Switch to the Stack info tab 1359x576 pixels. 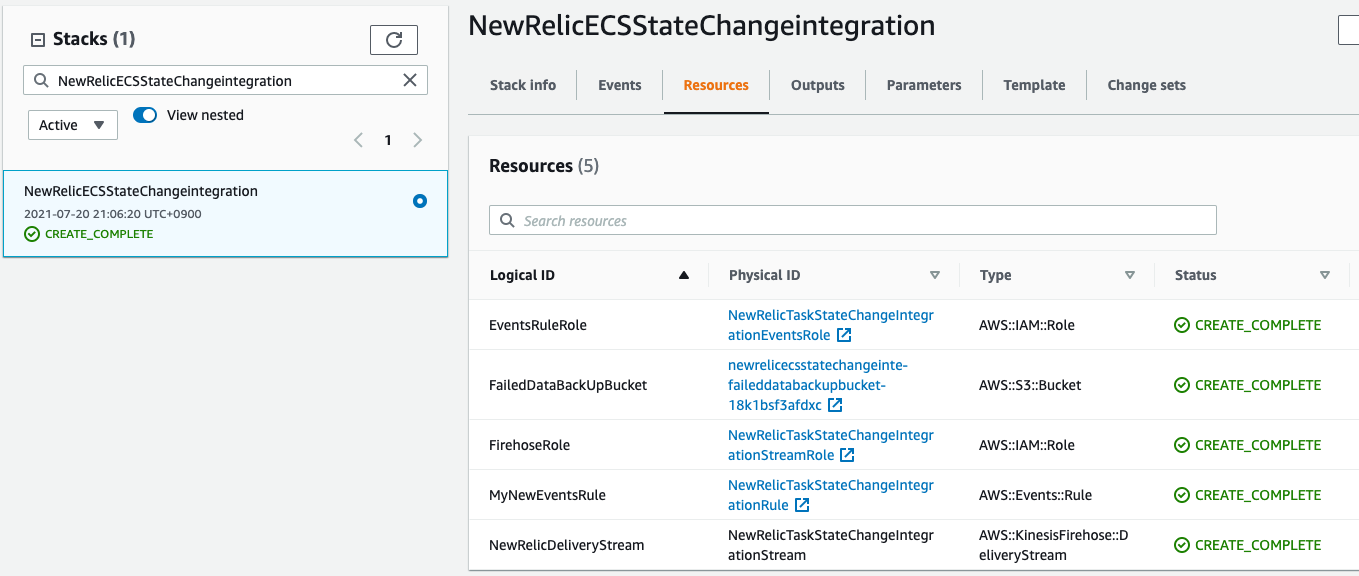click(x=523, y=85)
